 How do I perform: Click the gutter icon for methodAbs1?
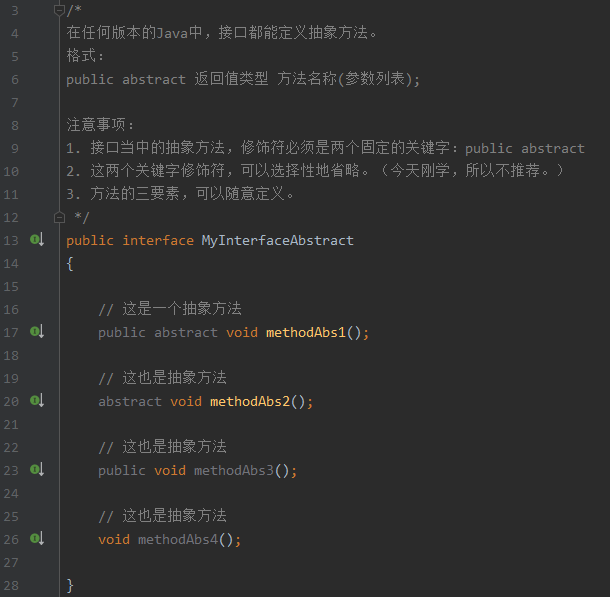pos(37,331)
